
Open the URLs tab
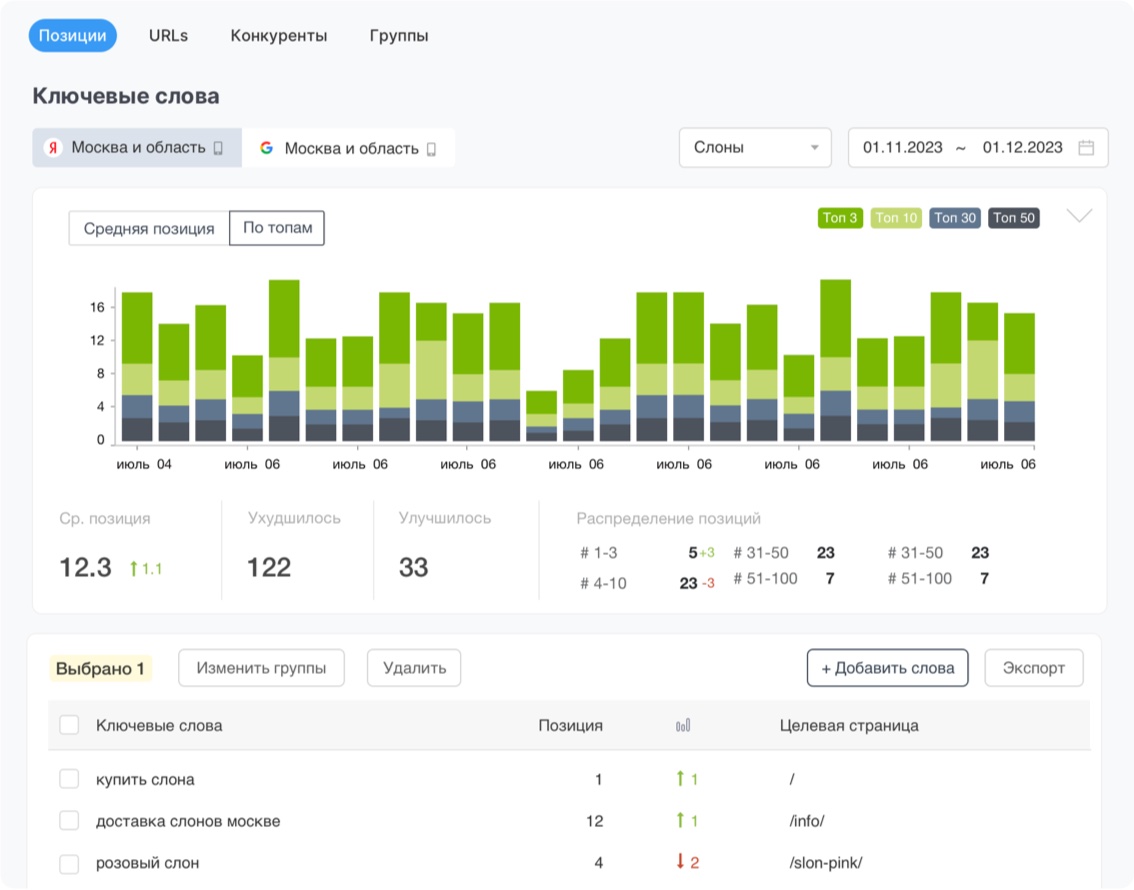[x=168, y=36]
